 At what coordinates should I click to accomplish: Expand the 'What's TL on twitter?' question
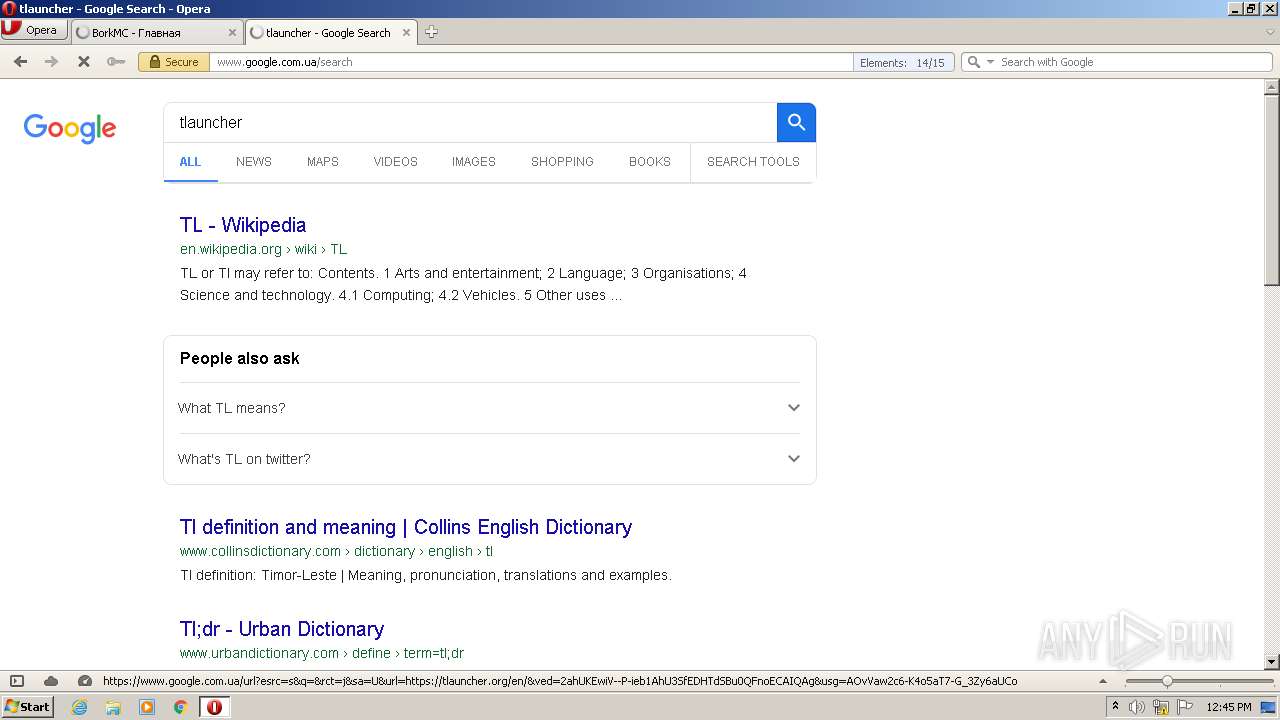pyautogui.click(x=489, y=459)
